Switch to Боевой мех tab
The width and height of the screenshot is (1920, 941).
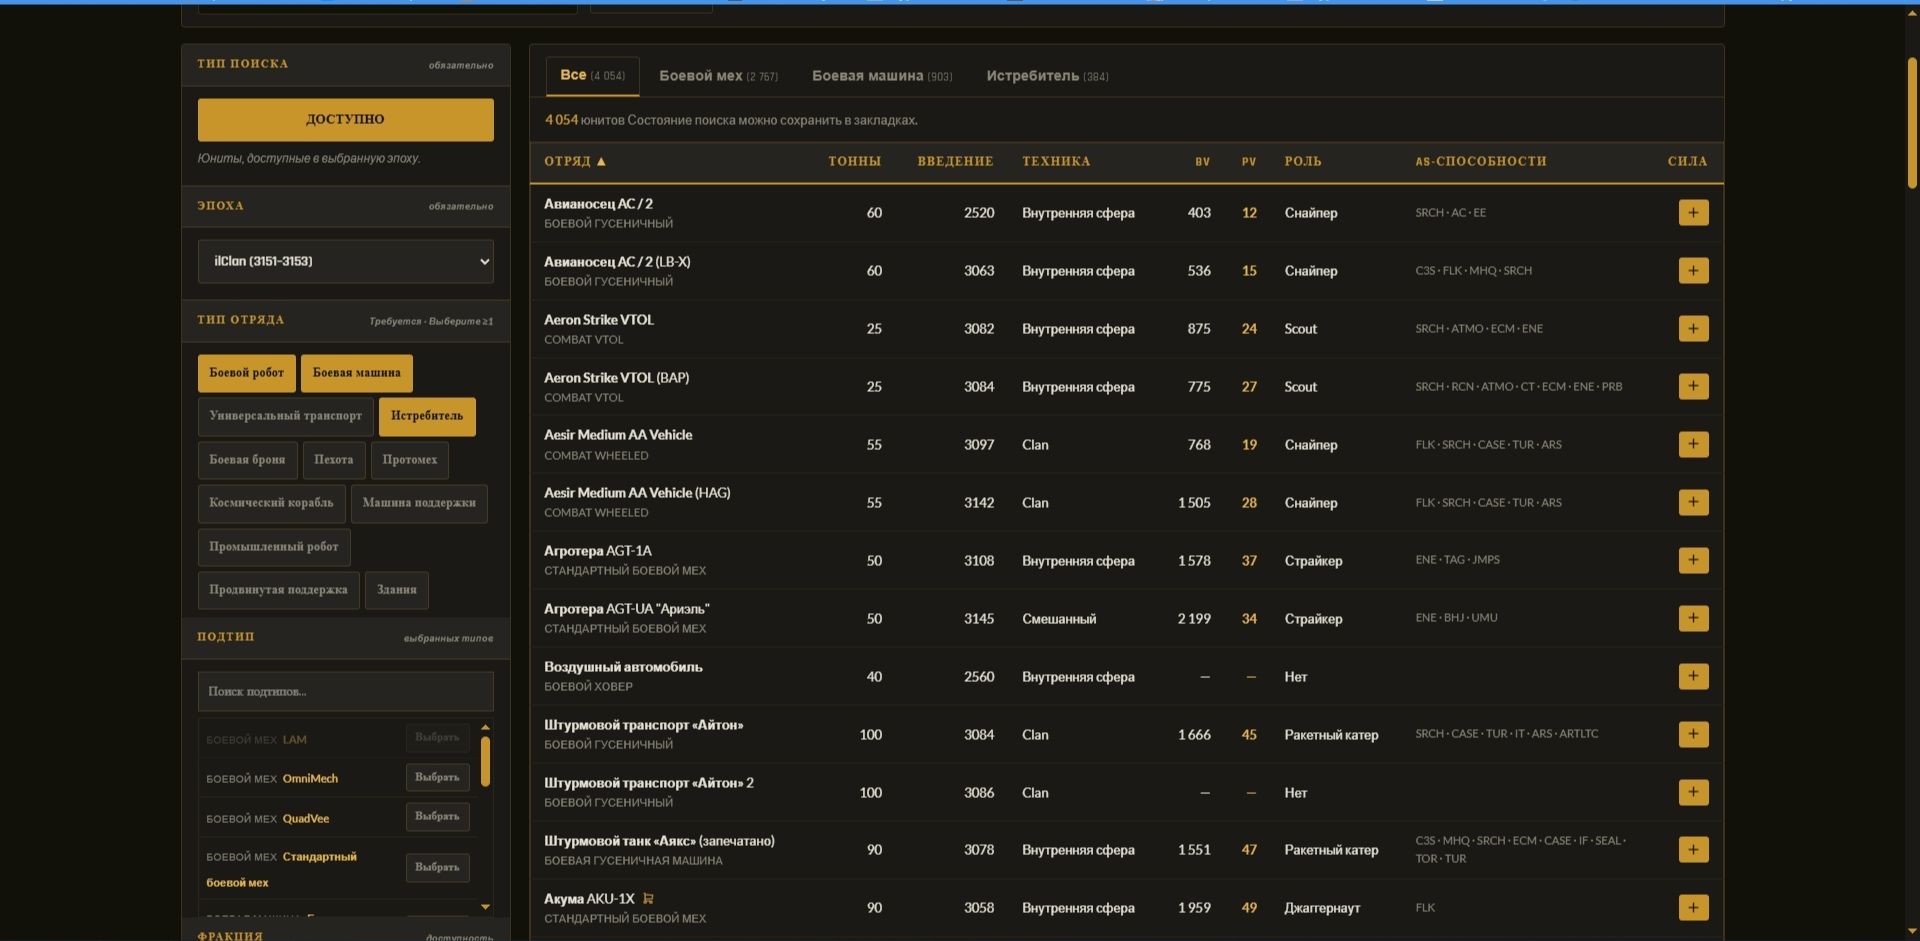718,76
